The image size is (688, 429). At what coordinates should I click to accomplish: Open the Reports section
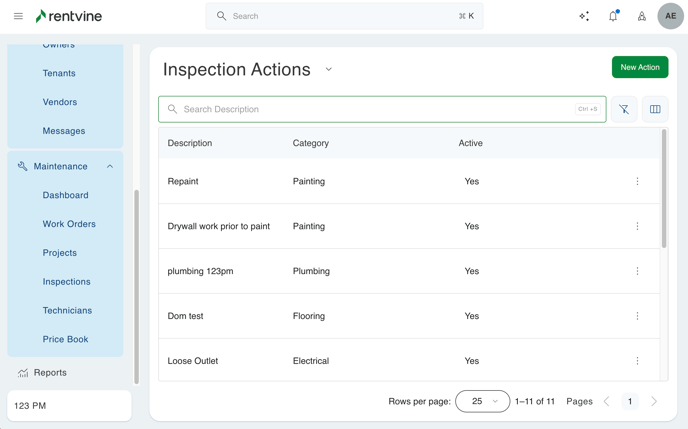pos(50,373)
